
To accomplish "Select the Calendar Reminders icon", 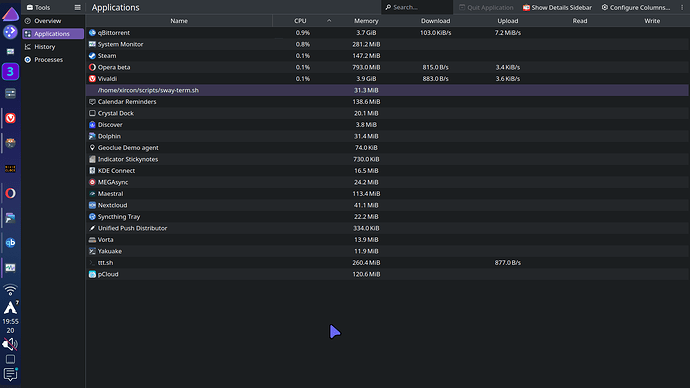I will pyautogui.click(x=92, y=102).
